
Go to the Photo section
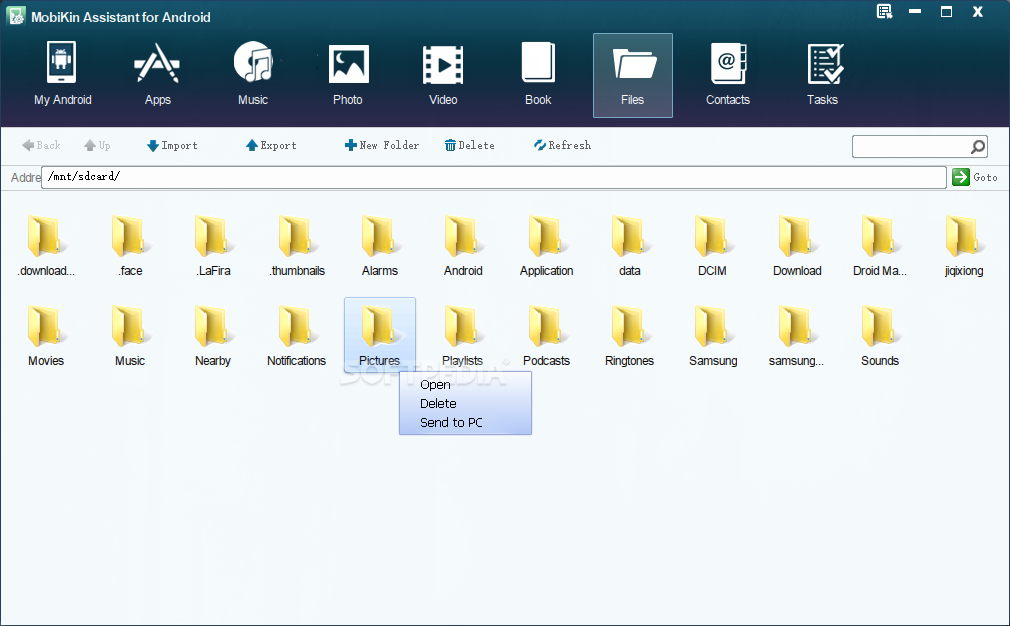tap(348, 74)
